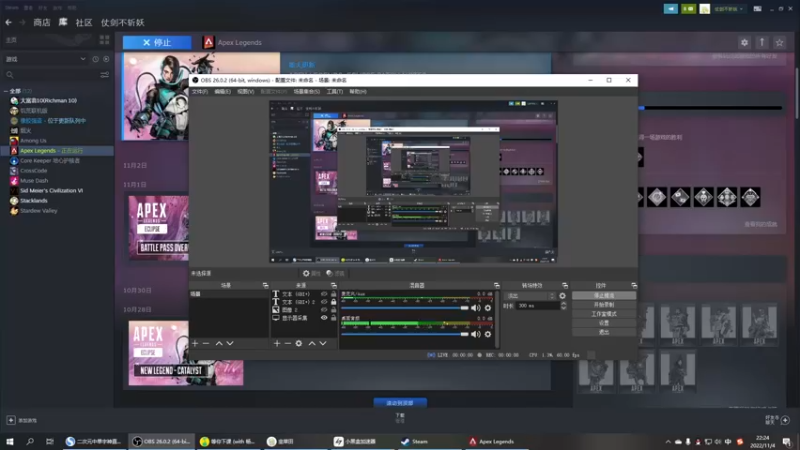800x450 pixels.
Task: Pop out the sources dock in OBS
Action: click(x=334, y=285)
